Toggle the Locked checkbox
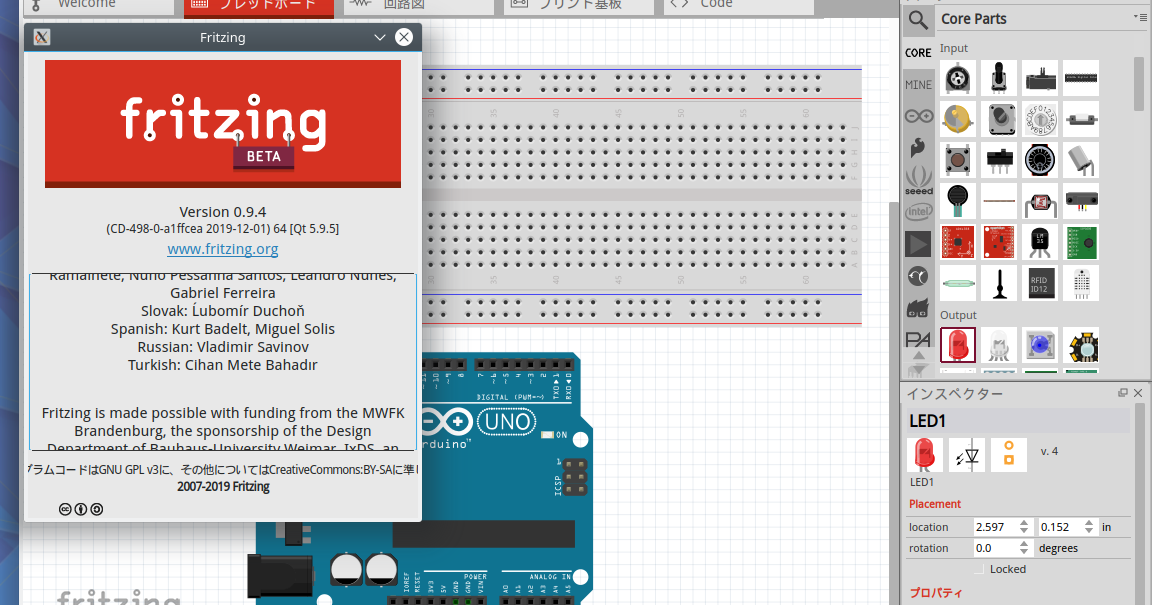Screen dimensions: 1152x605 pyautogui.click(x=978, y=570)
